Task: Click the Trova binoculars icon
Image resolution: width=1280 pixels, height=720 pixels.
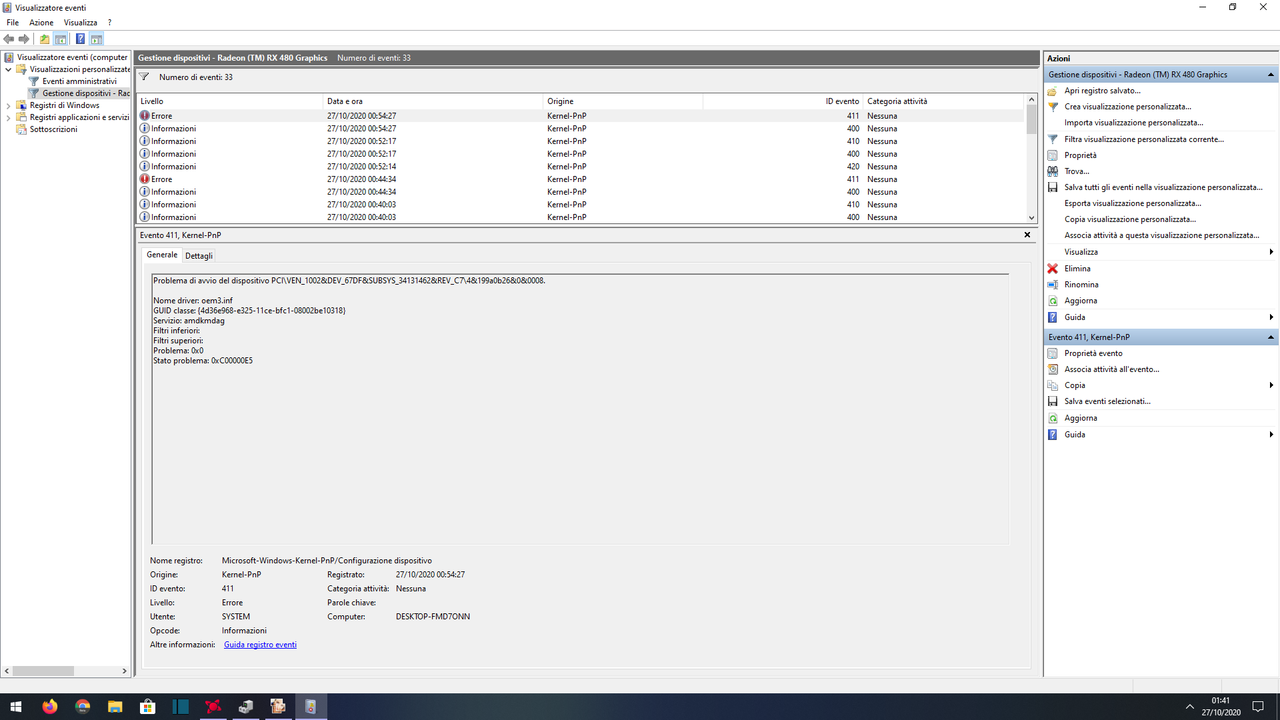Action: (1052, 171)
